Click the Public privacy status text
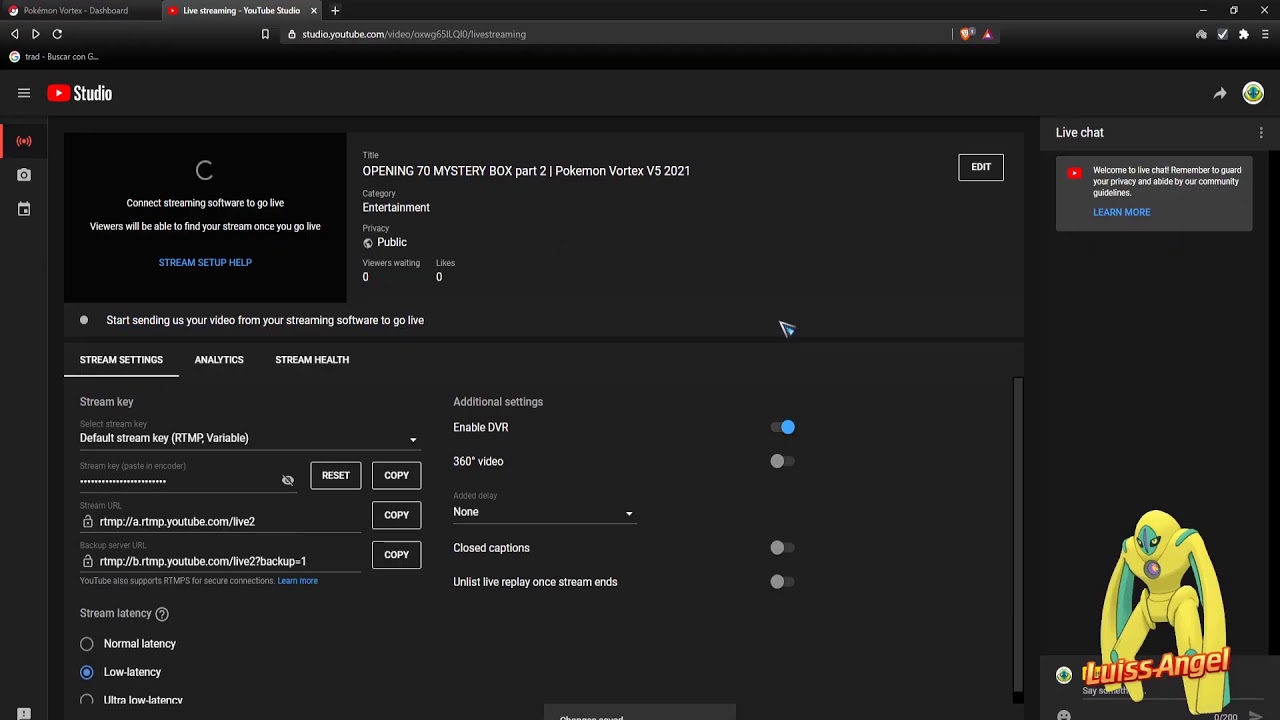Viewport: 1280px width, 720px height. (392, 243)
